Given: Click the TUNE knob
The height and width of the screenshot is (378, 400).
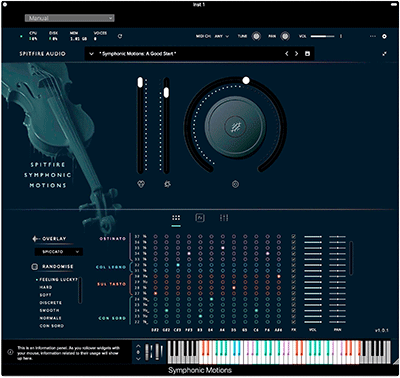Looking at the screenshot, I should click(256, 36).
